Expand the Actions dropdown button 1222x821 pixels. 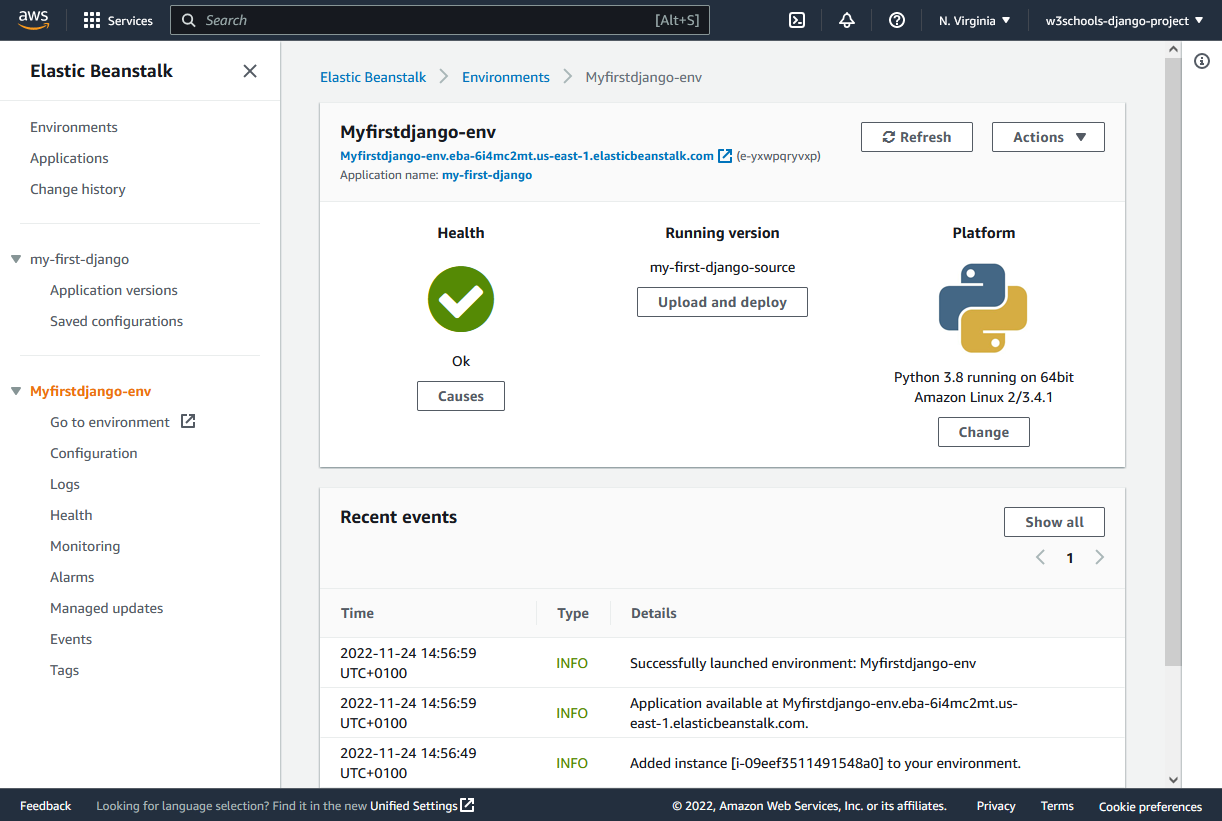coord(1047,137)
